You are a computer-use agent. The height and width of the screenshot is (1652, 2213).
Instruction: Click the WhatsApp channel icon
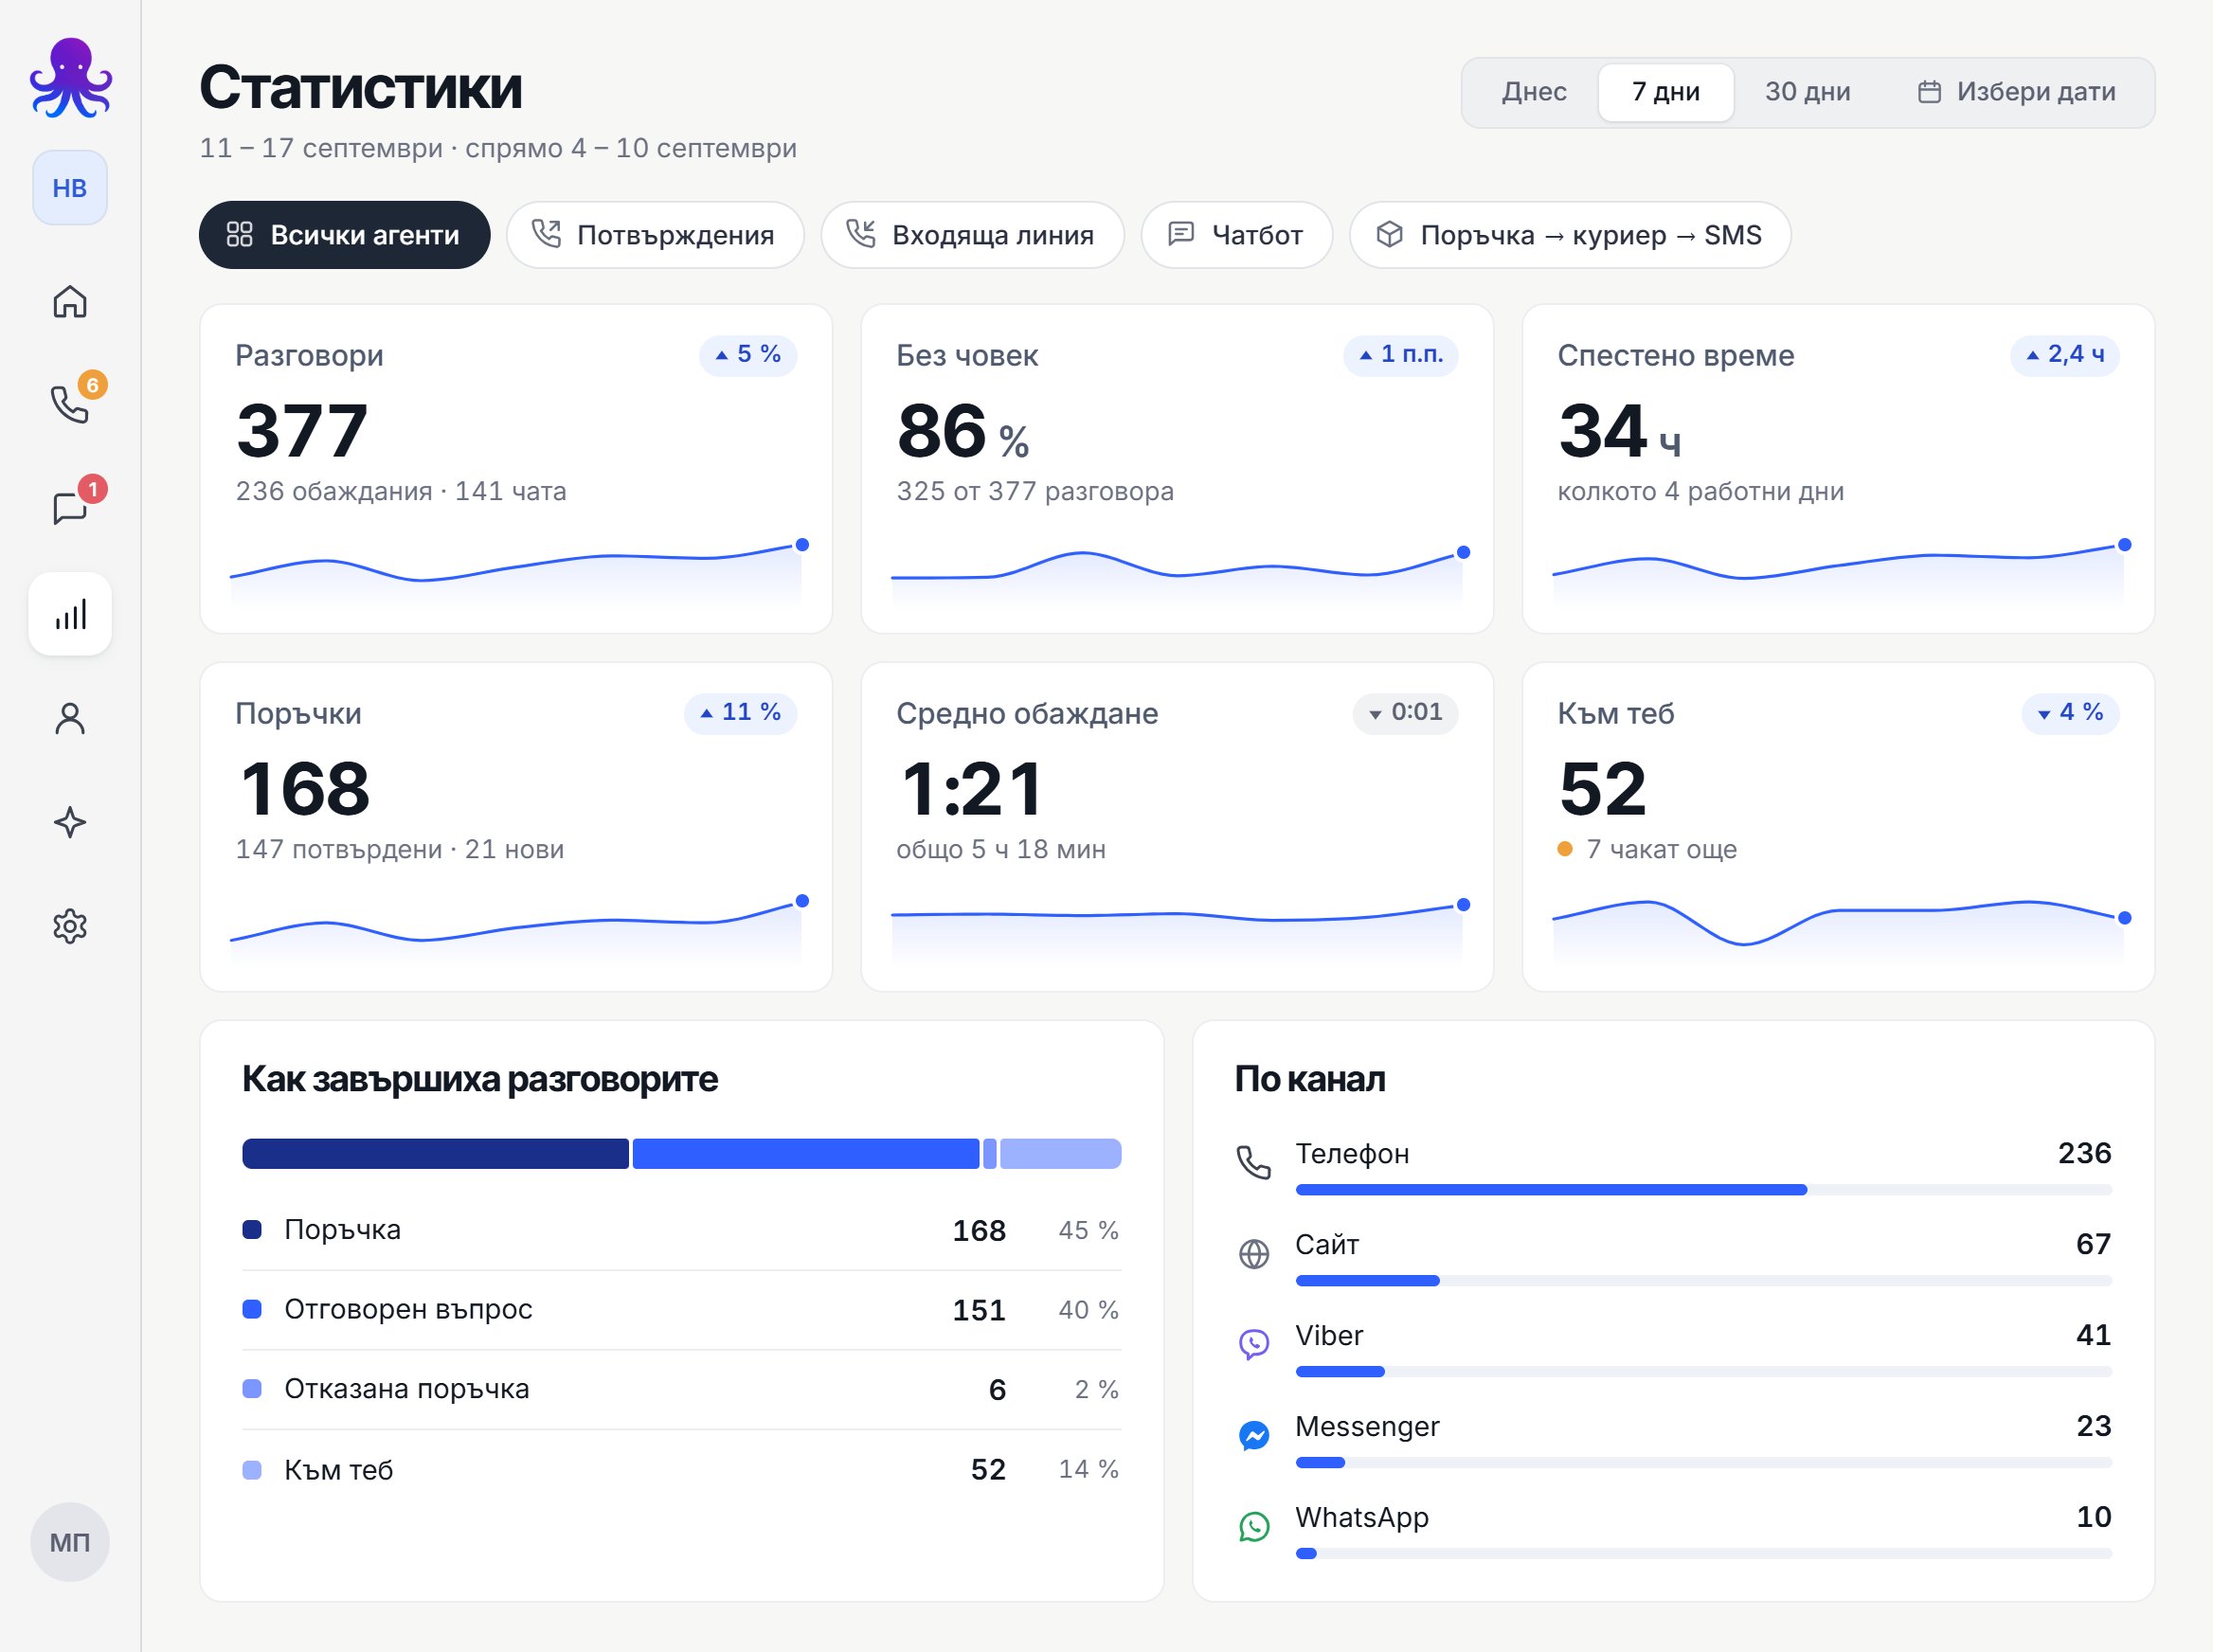(x=1254, y=1526)
